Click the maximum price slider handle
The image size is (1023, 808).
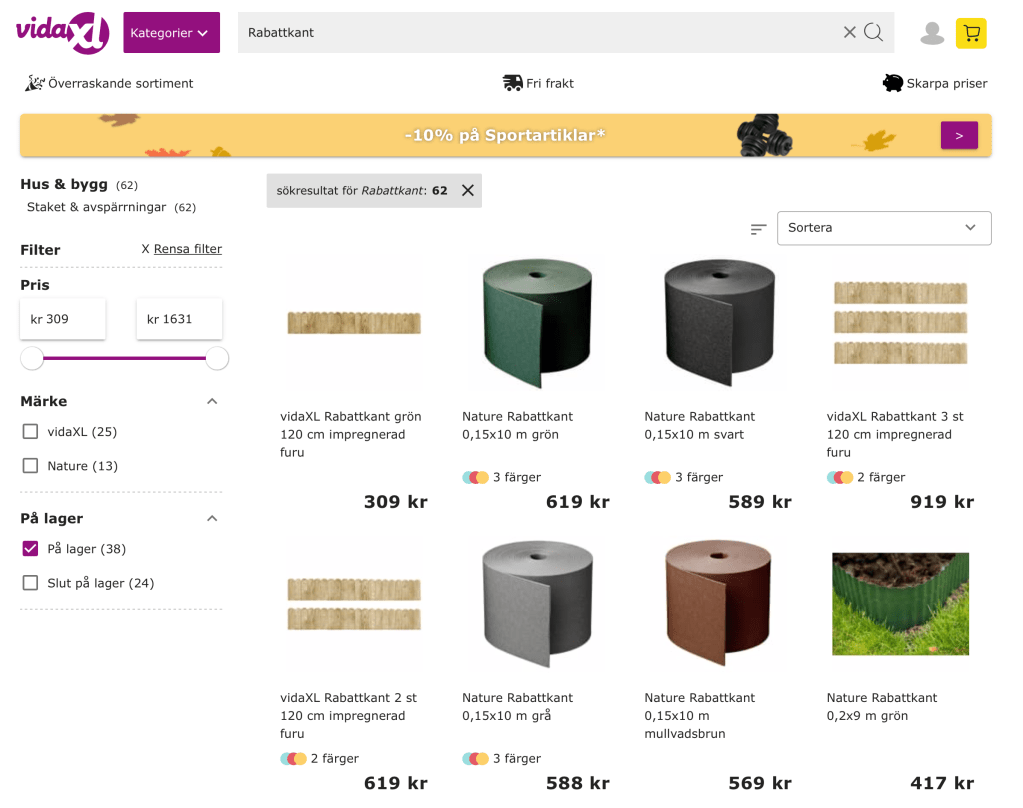[x=217, y=358]
